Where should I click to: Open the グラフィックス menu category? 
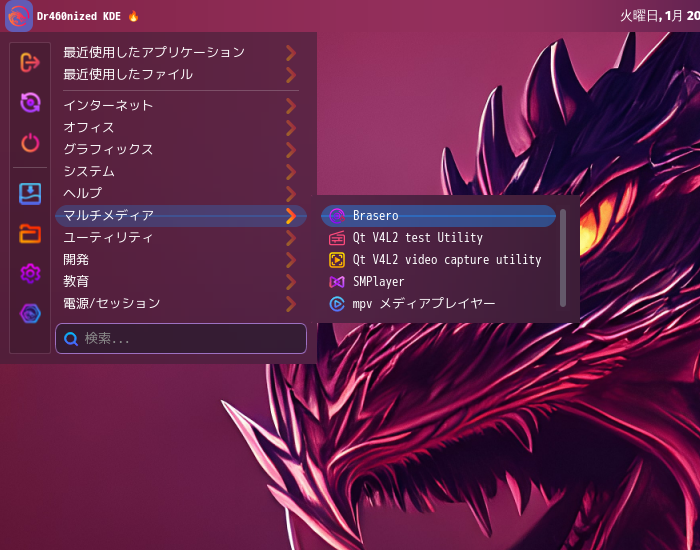[x=181, y=150]
